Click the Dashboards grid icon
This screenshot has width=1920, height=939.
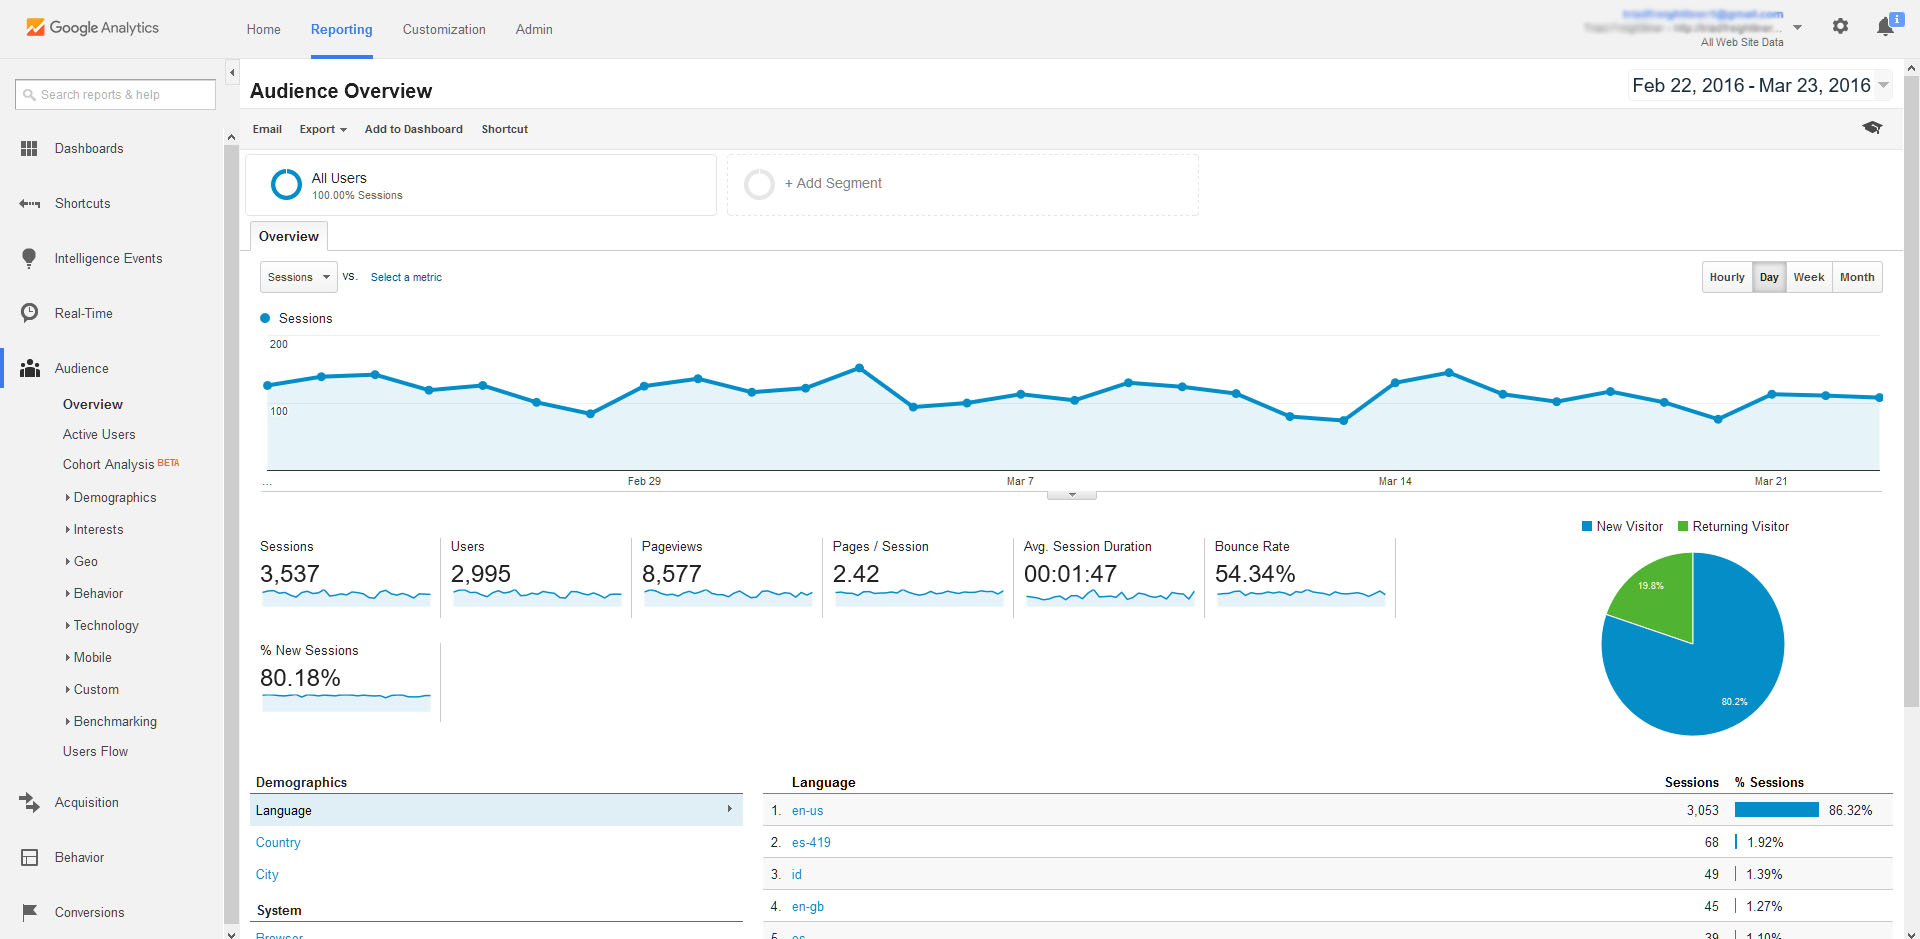point(29,148)
